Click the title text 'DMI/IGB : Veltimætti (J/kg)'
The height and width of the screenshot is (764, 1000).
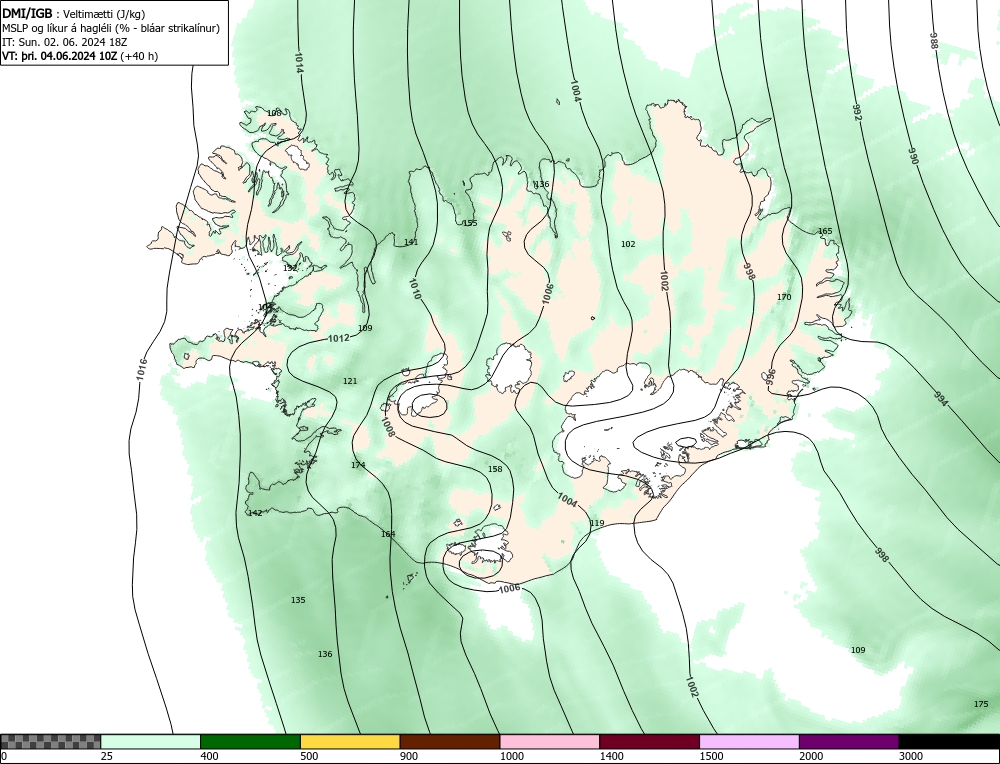click(73, 13)
